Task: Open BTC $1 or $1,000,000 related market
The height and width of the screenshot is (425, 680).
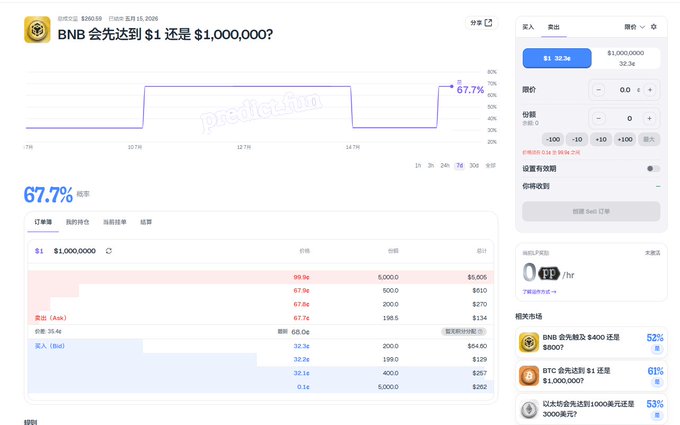Action: 591,376
